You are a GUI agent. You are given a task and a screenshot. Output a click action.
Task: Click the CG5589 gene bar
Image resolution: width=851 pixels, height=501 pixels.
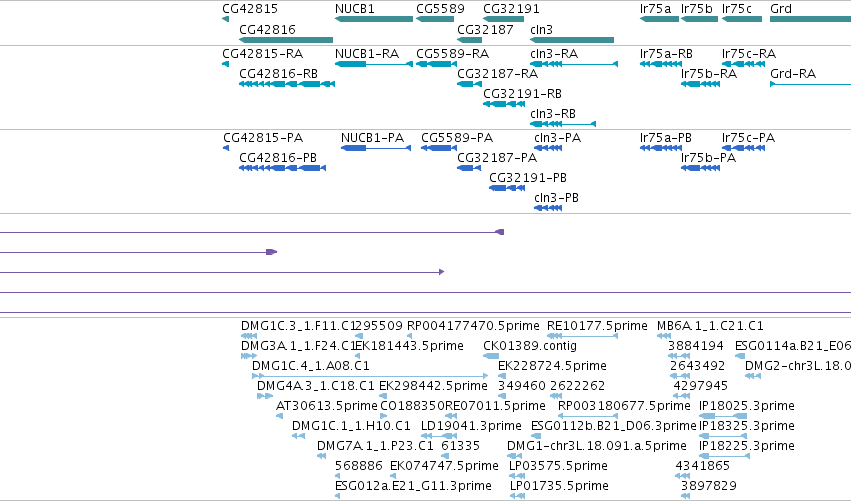tap(435, 19)
